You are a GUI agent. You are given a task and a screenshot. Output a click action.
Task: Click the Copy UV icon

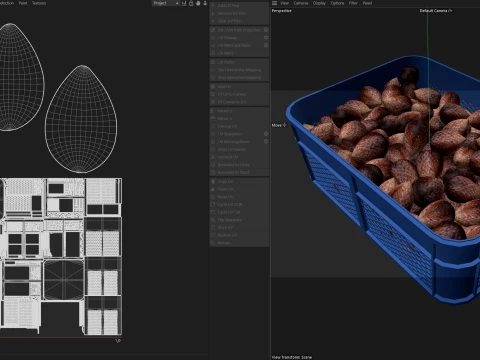[213, 182]
